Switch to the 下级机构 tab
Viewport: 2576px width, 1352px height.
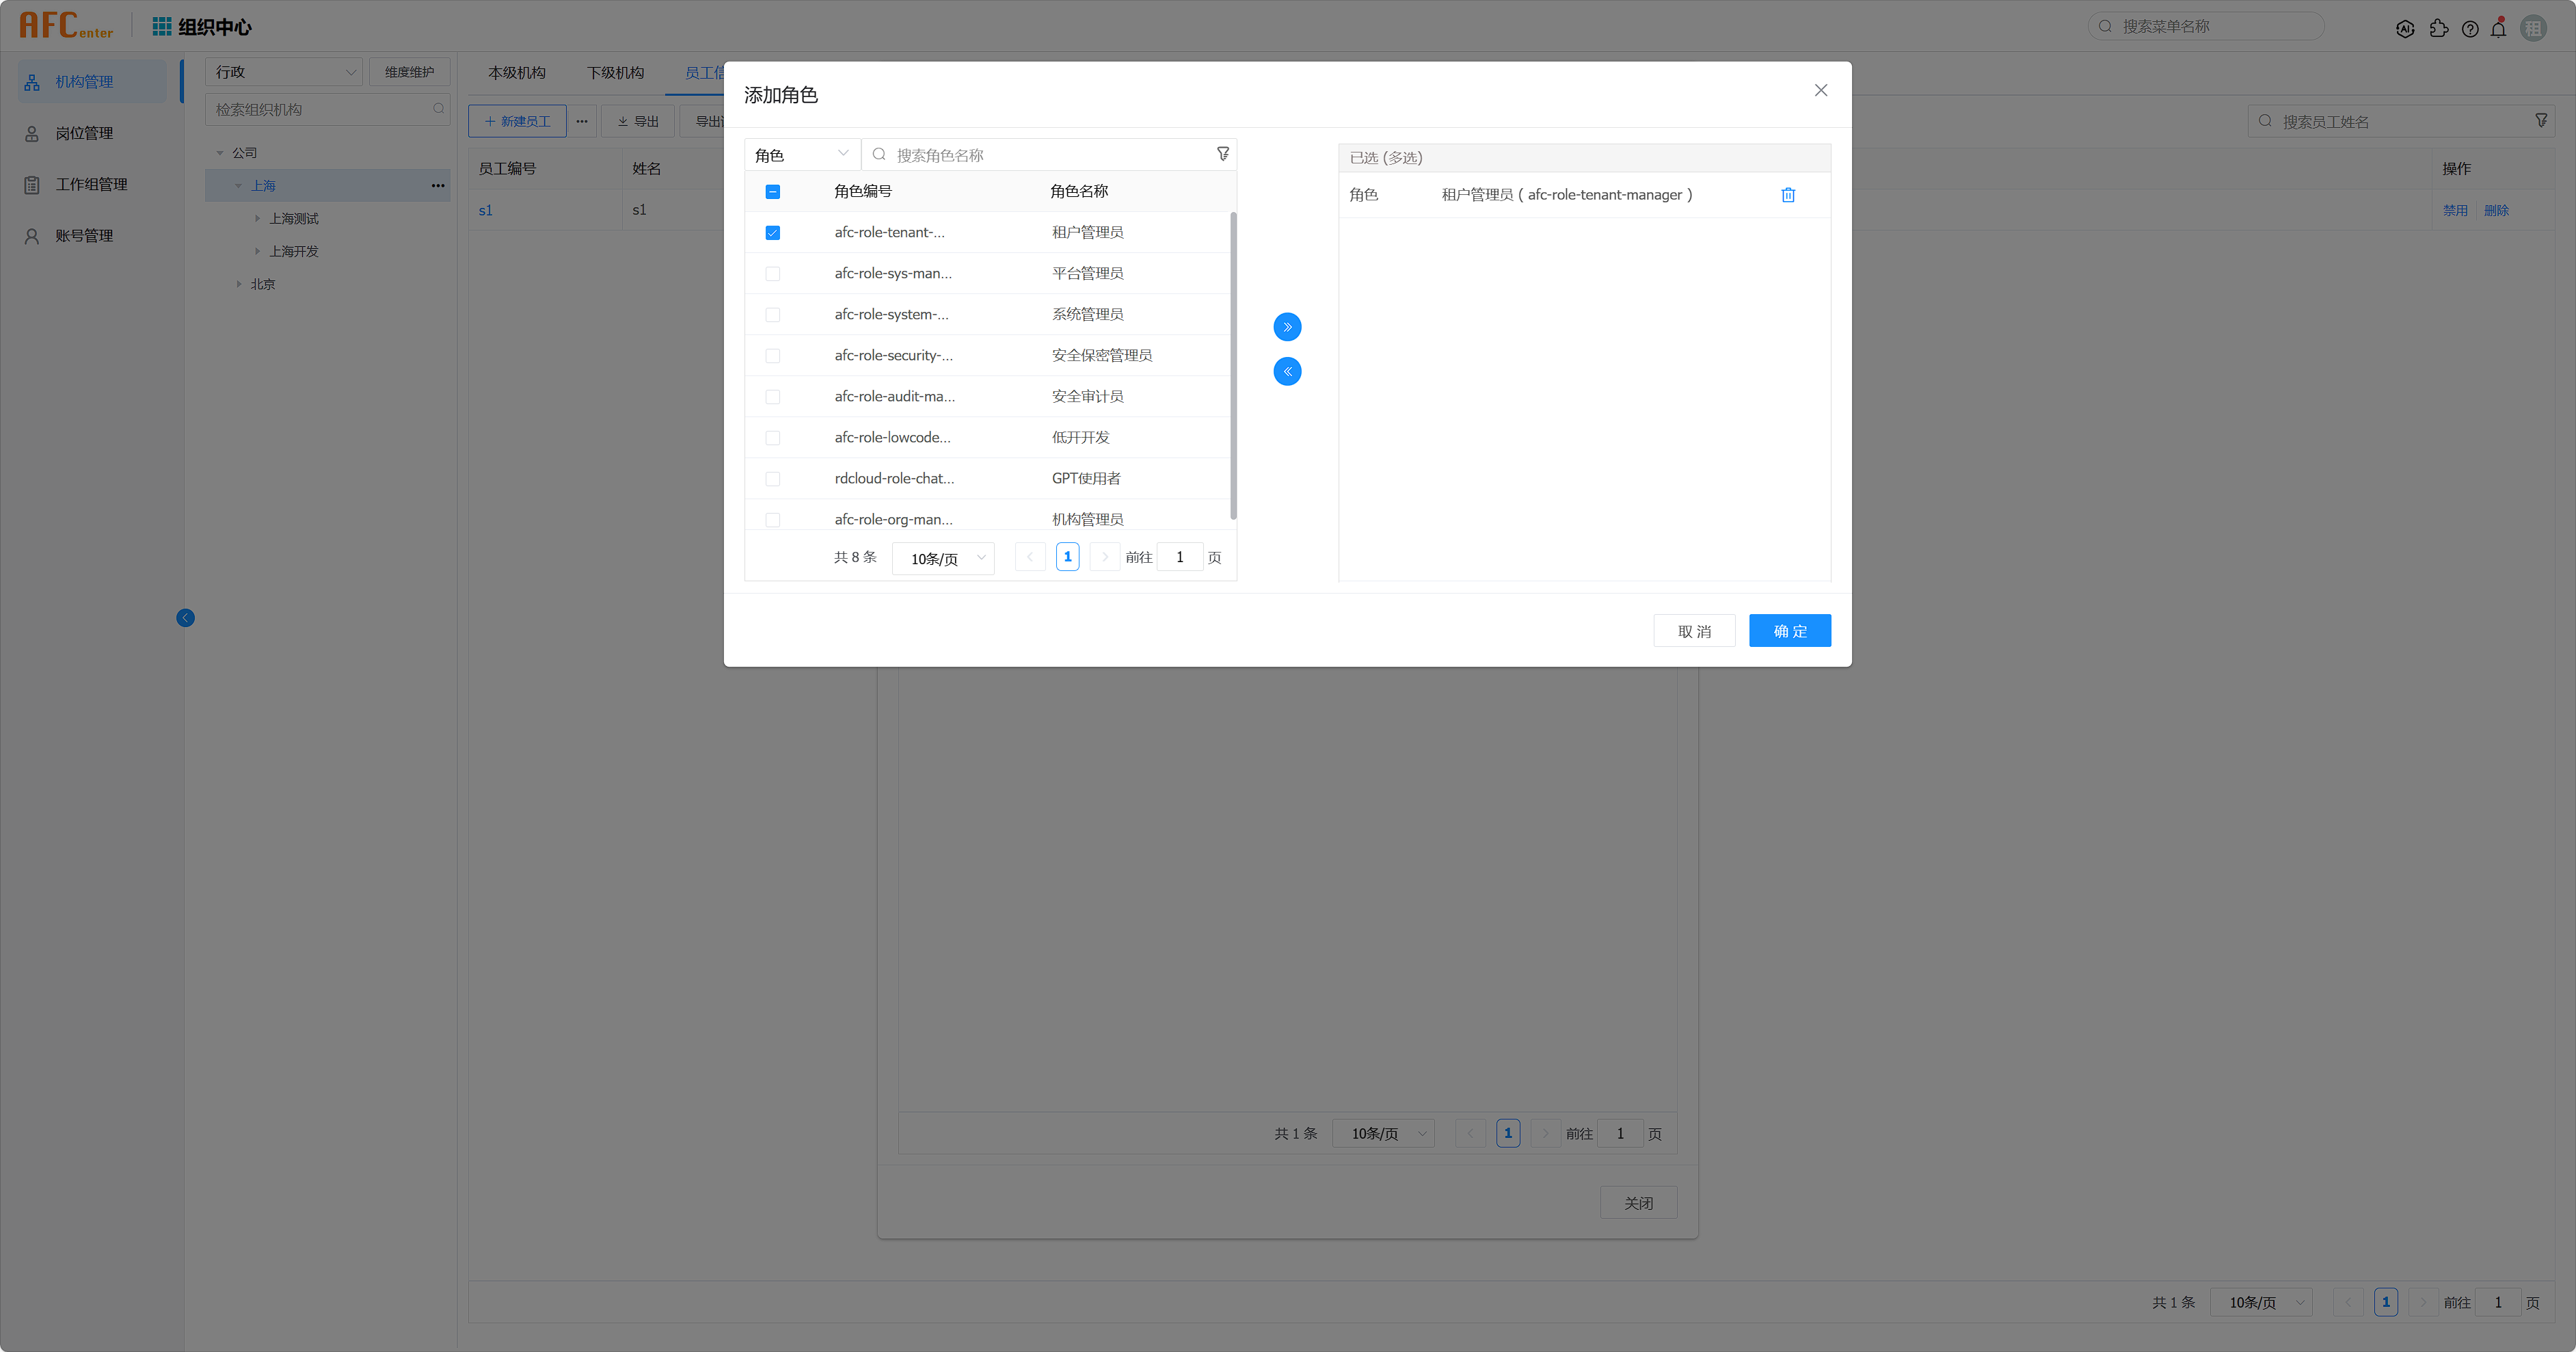(x=615, y=73)
